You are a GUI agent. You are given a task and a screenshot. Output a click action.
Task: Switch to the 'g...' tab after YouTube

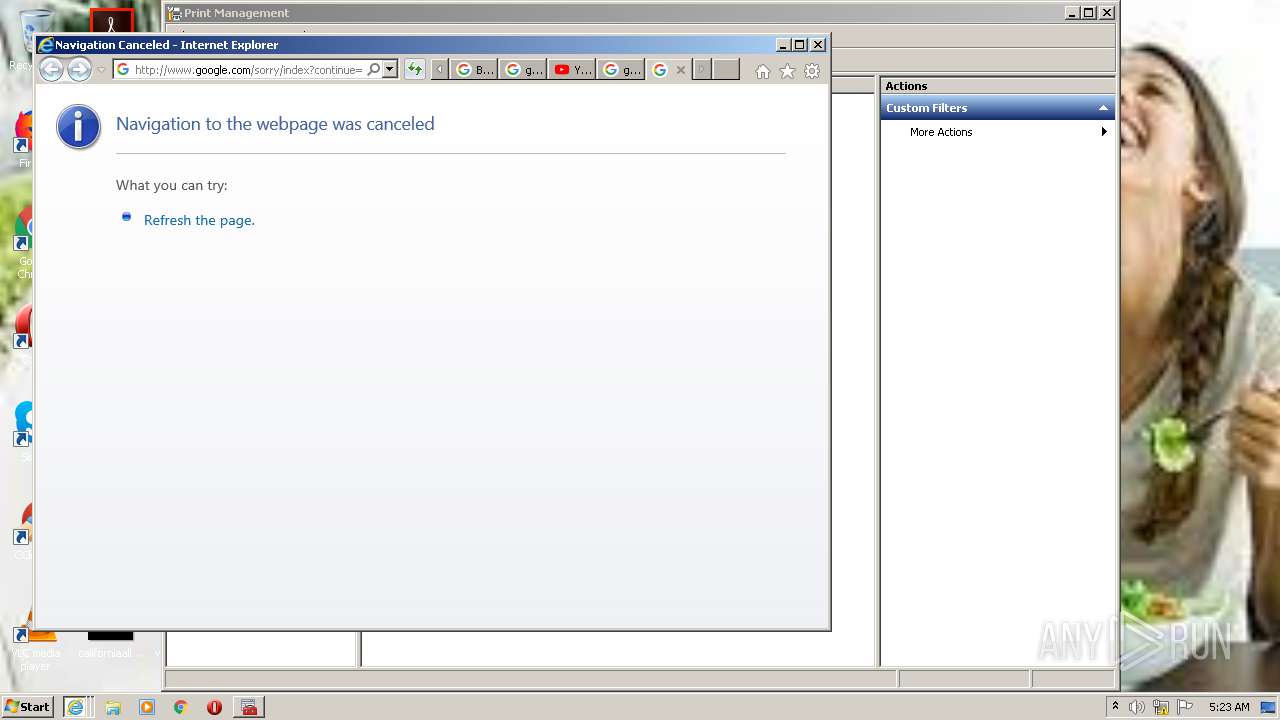[x=621, y=70]
